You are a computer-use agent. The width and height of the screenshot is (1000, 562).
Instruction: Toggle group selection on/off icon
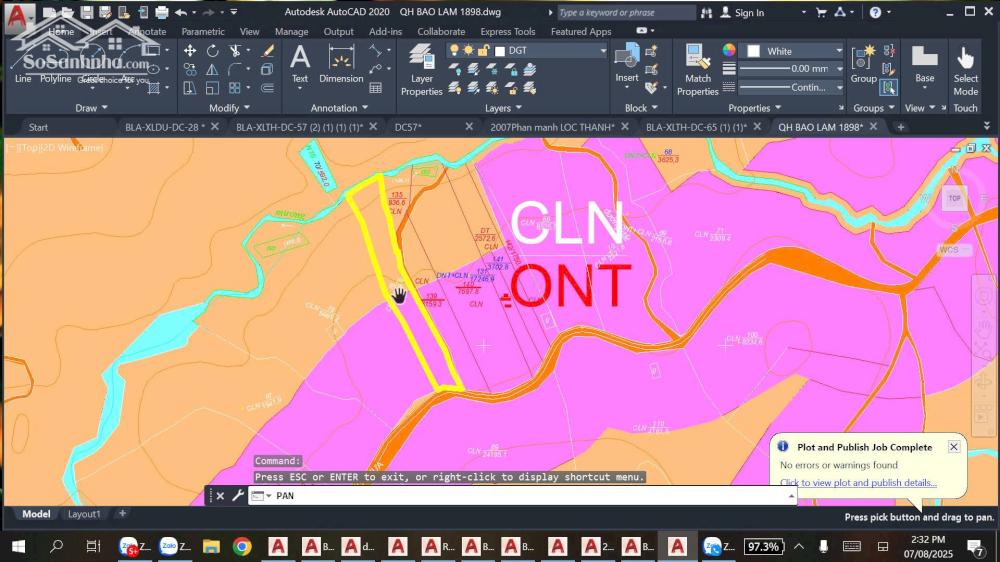[x=889, y=87]
